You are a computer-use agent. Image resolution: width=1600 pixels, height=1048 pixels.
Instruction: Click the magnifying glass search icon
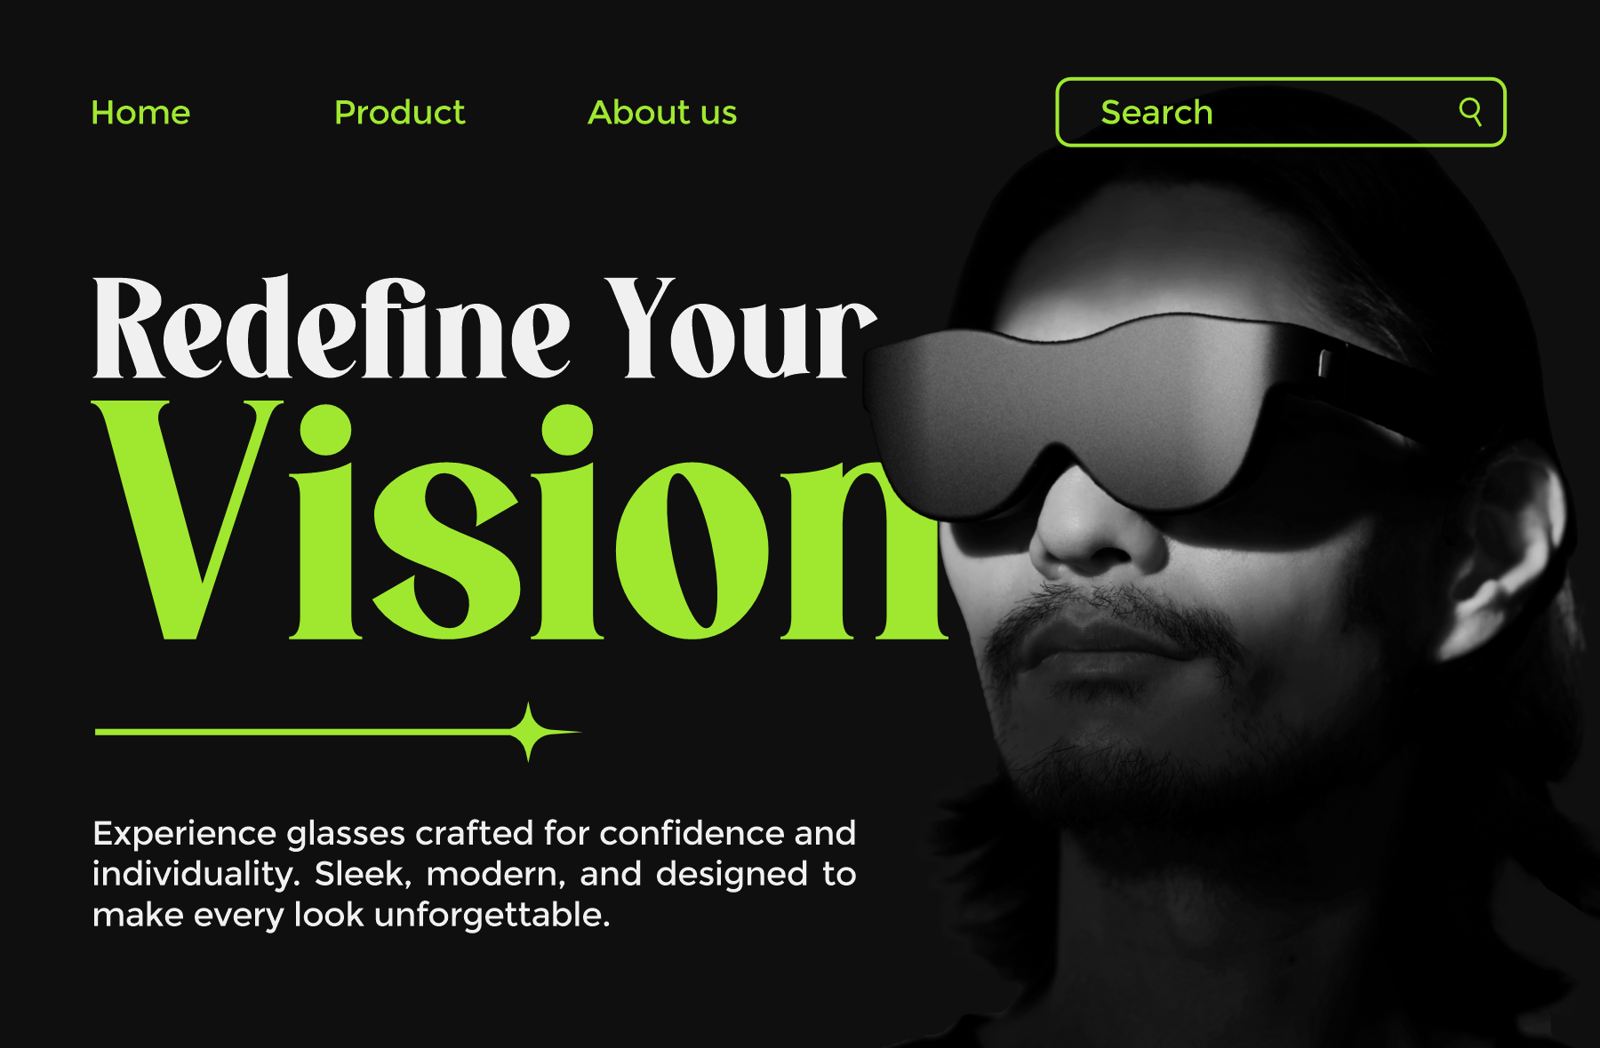(x=1470, y=111)
